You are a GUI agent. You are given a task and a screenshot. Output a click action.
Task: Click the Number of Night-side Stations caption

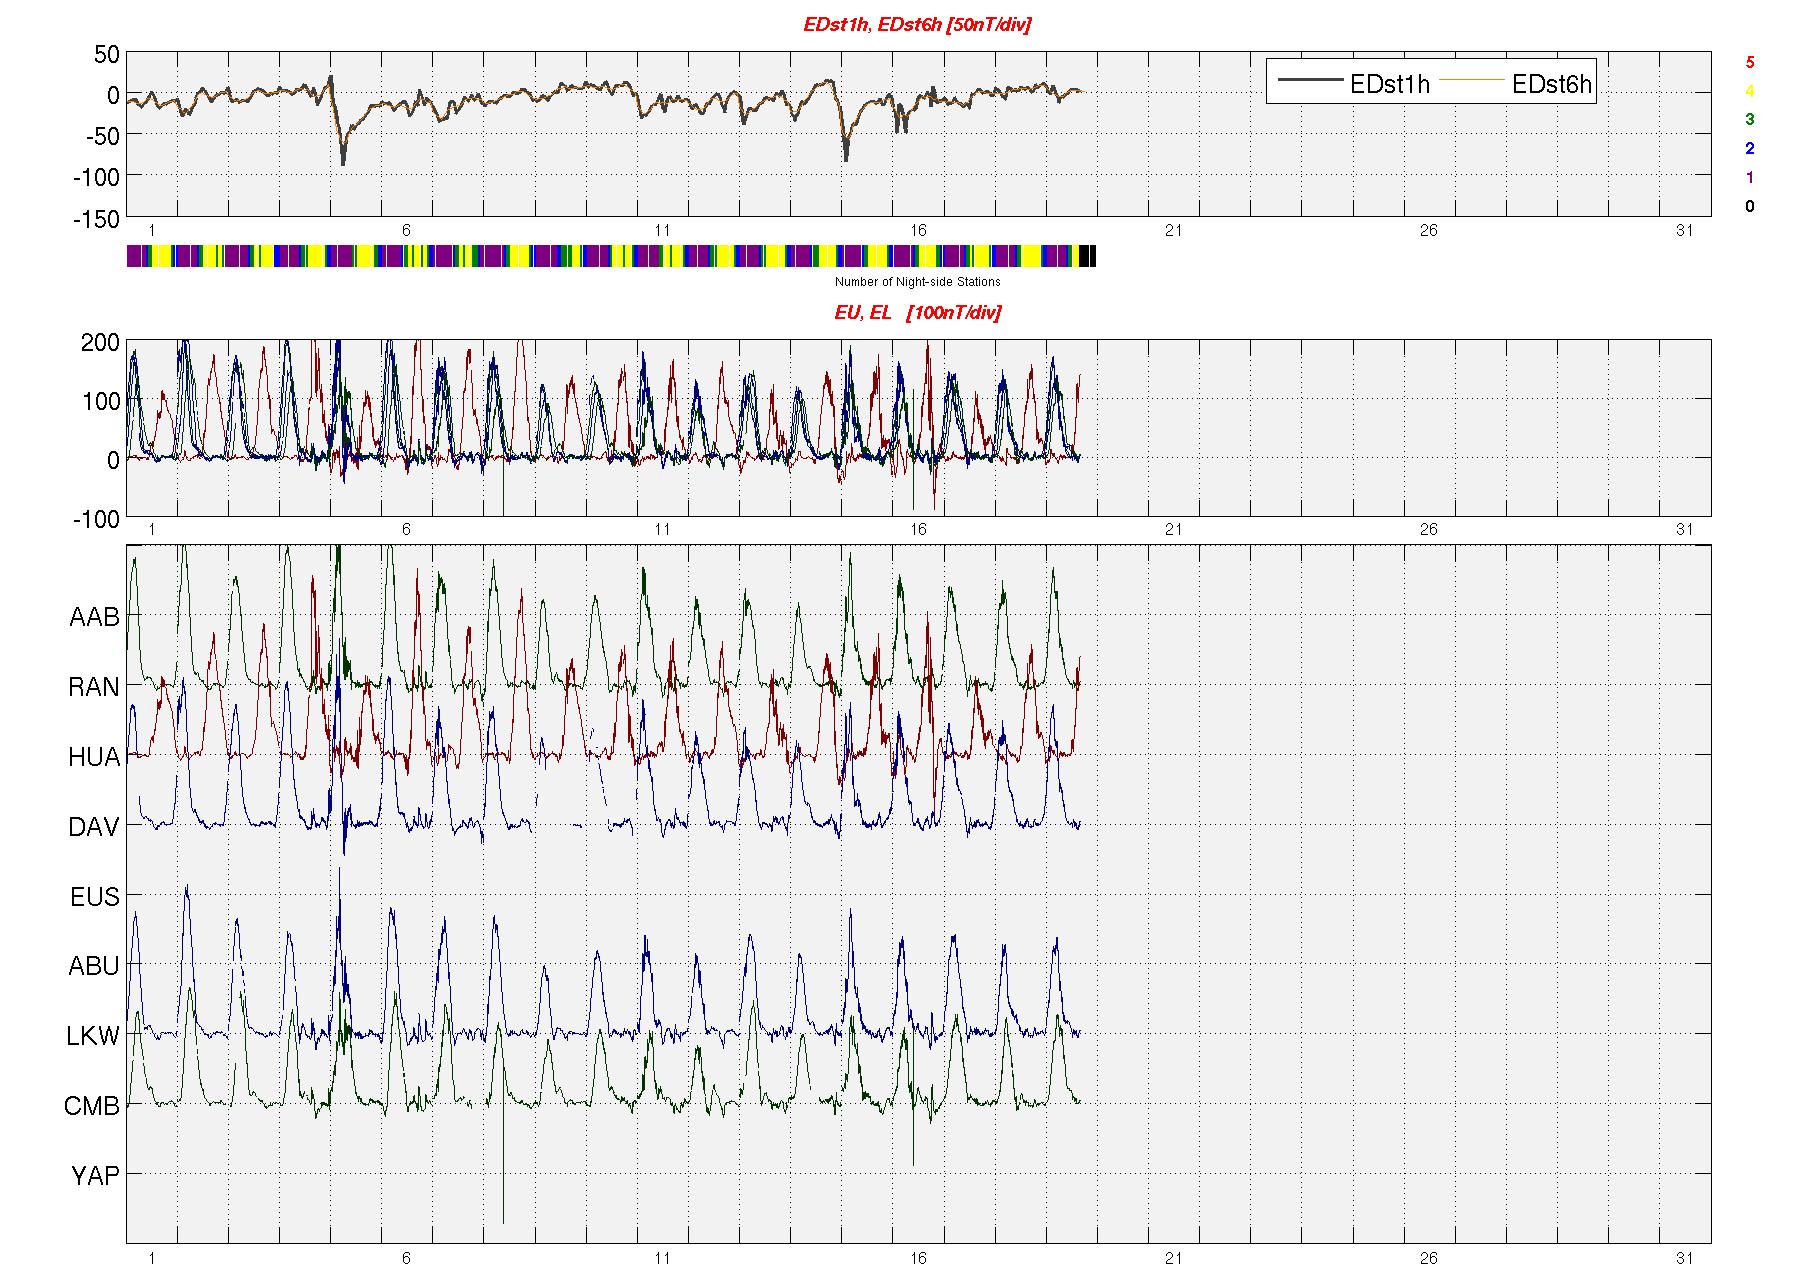917,282
